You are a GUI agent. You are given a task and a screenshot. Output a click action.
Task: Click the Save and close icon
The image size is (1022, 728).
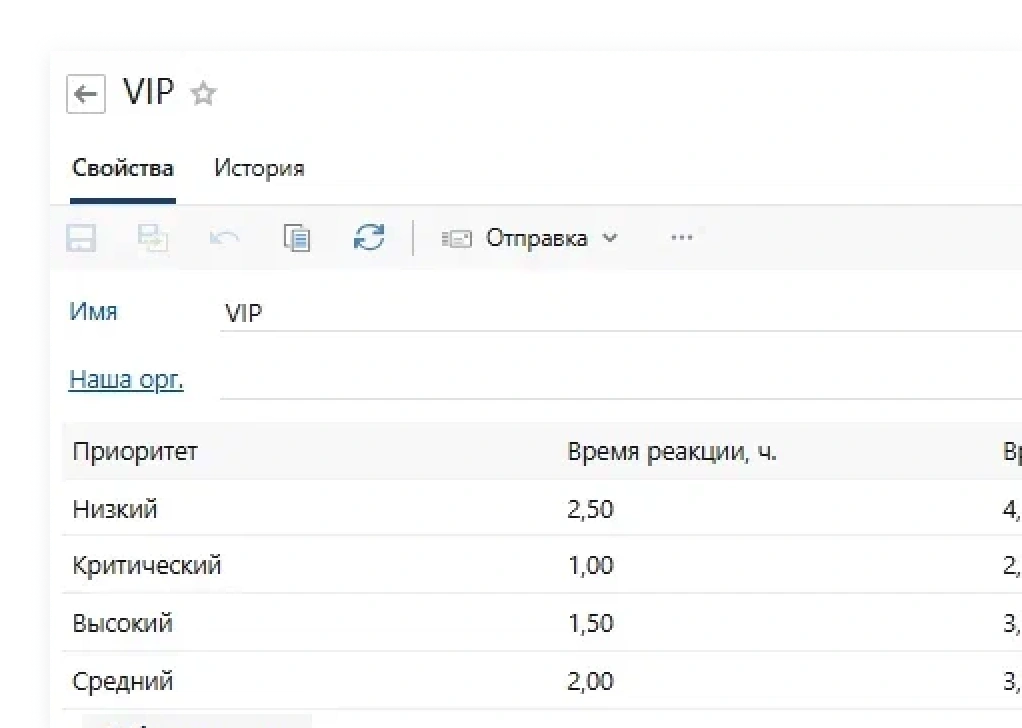153,238
